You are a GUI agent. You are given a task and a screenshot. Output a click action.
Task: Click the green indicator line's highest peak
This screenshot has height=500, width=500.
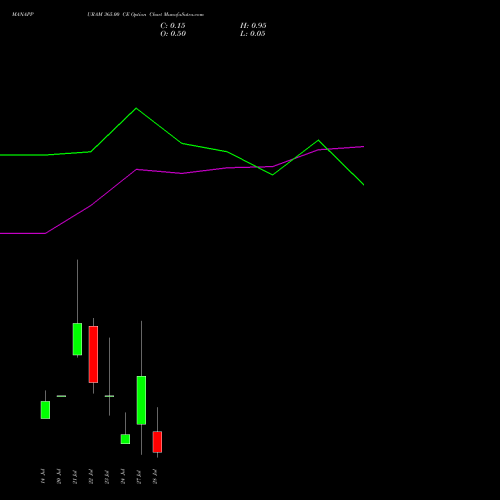pos(136,108)
